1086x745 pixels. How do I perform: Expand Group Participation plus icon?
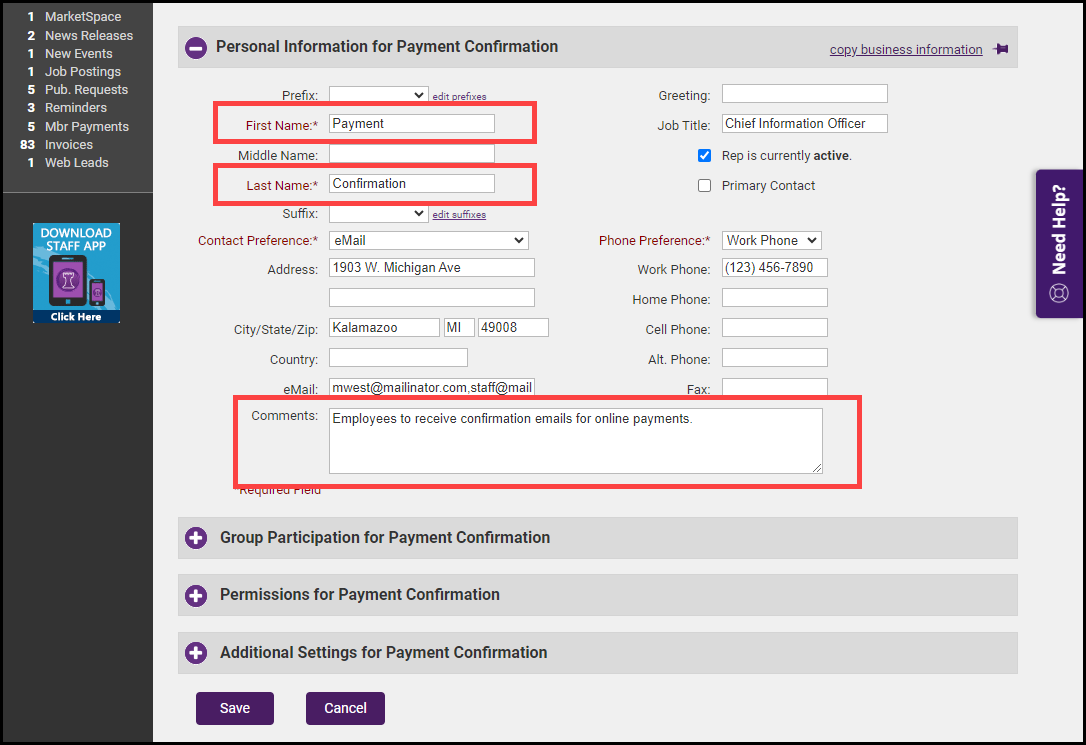[196, 538]
